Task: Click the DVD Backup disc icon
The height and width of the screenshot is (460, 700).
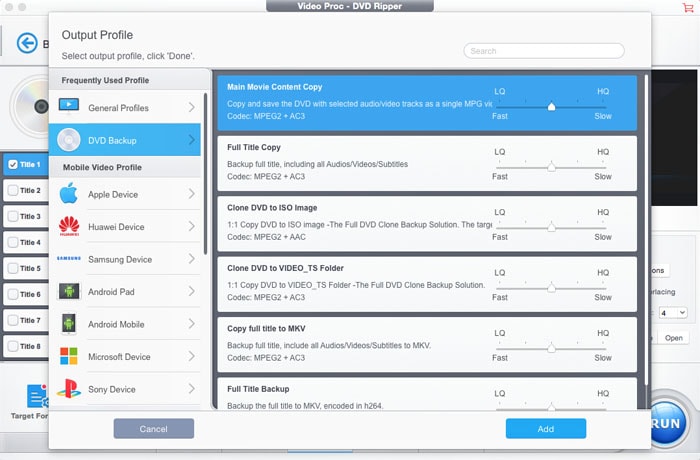Action: [69, 140]
